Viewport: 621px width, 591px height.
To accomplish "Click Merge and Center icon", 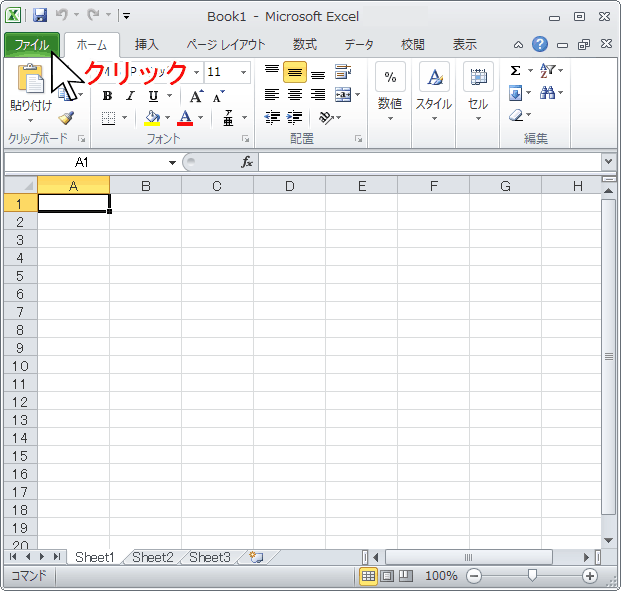I will click(343, 95).
